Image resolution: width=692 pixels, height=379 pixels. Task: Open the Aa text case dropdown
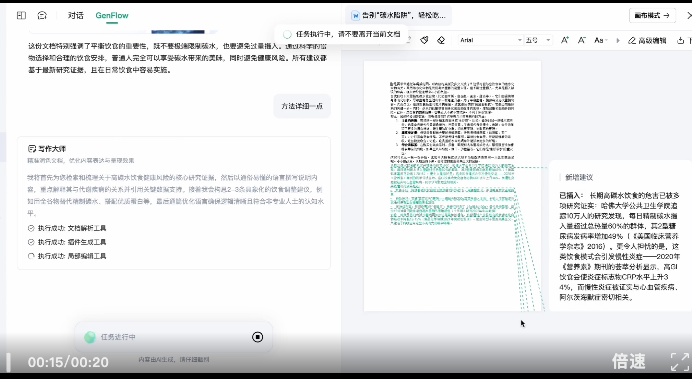(x=600, y=40)
